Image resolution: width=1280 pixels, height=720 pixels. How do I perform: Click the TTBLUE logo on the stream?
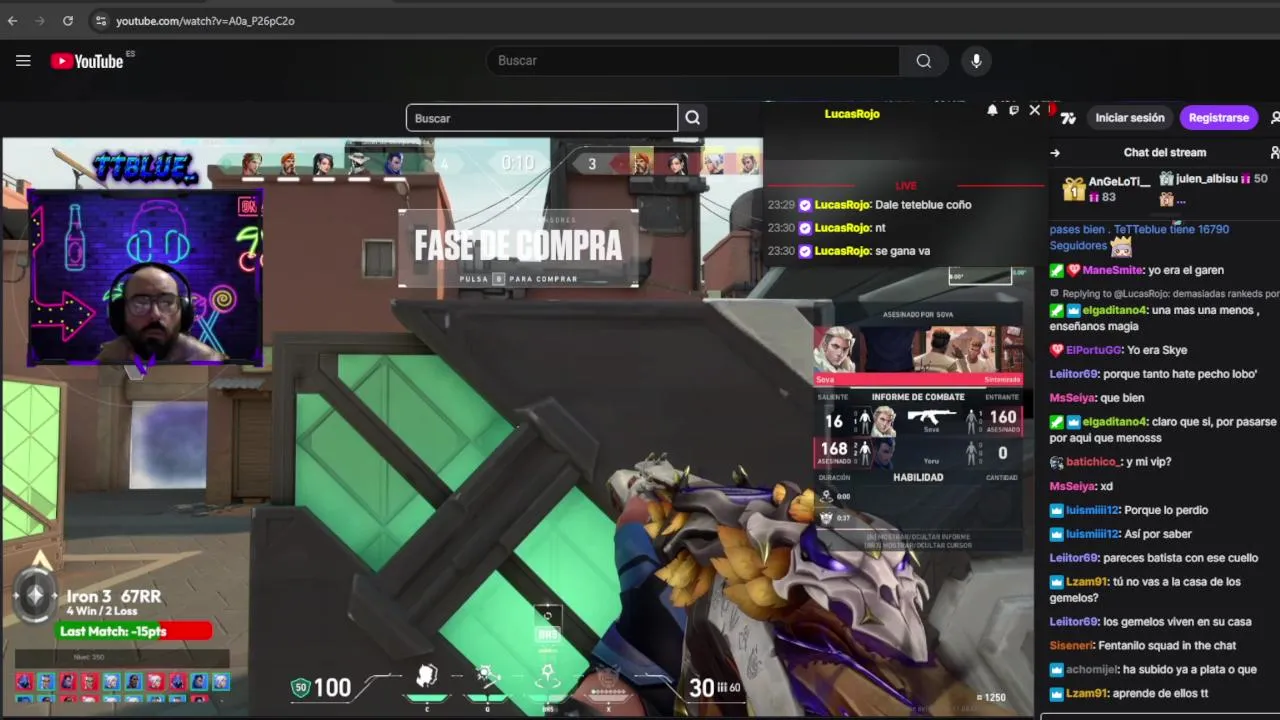click(146, 169)
